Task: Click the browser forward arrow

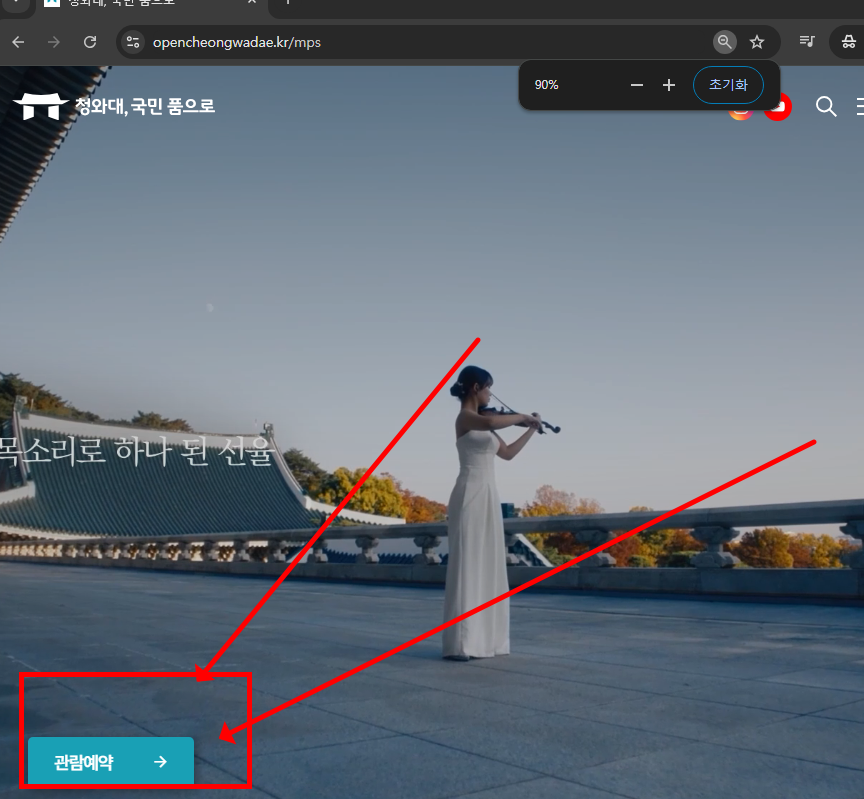Action: pos(53,42)
